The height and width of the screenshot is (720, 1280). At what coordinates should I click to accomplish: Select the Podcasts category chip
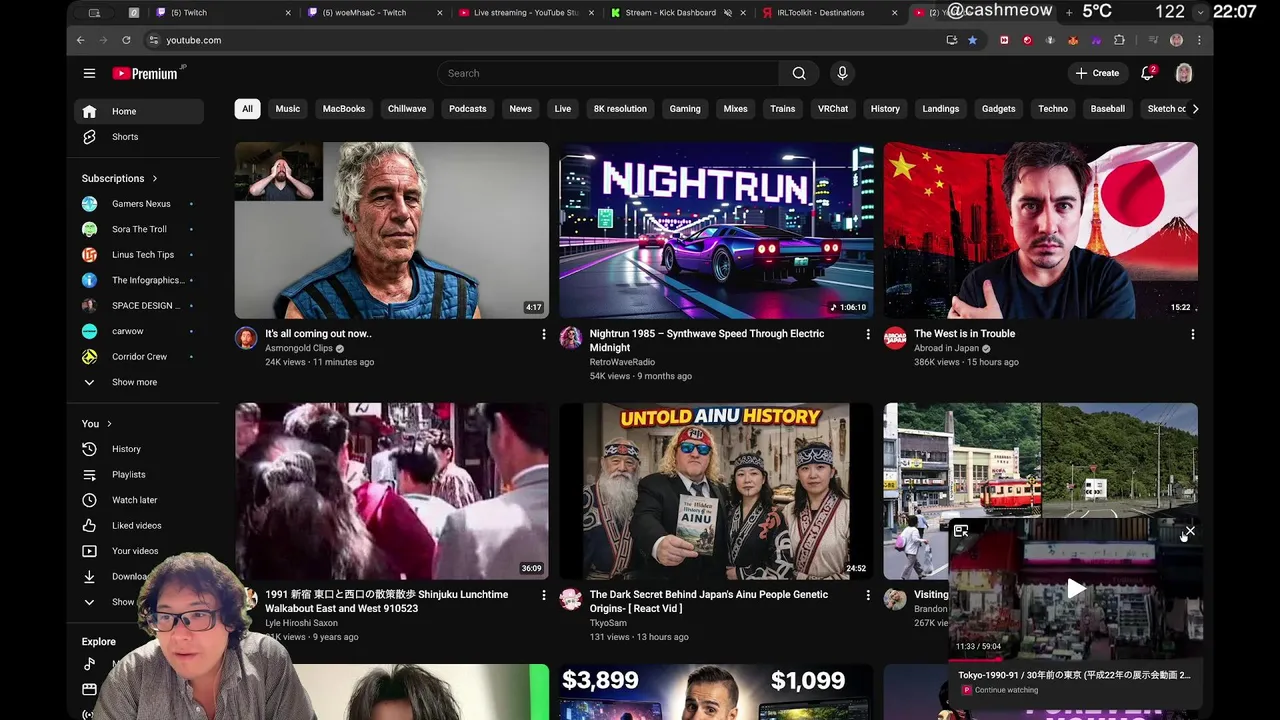tap(468, 109)
